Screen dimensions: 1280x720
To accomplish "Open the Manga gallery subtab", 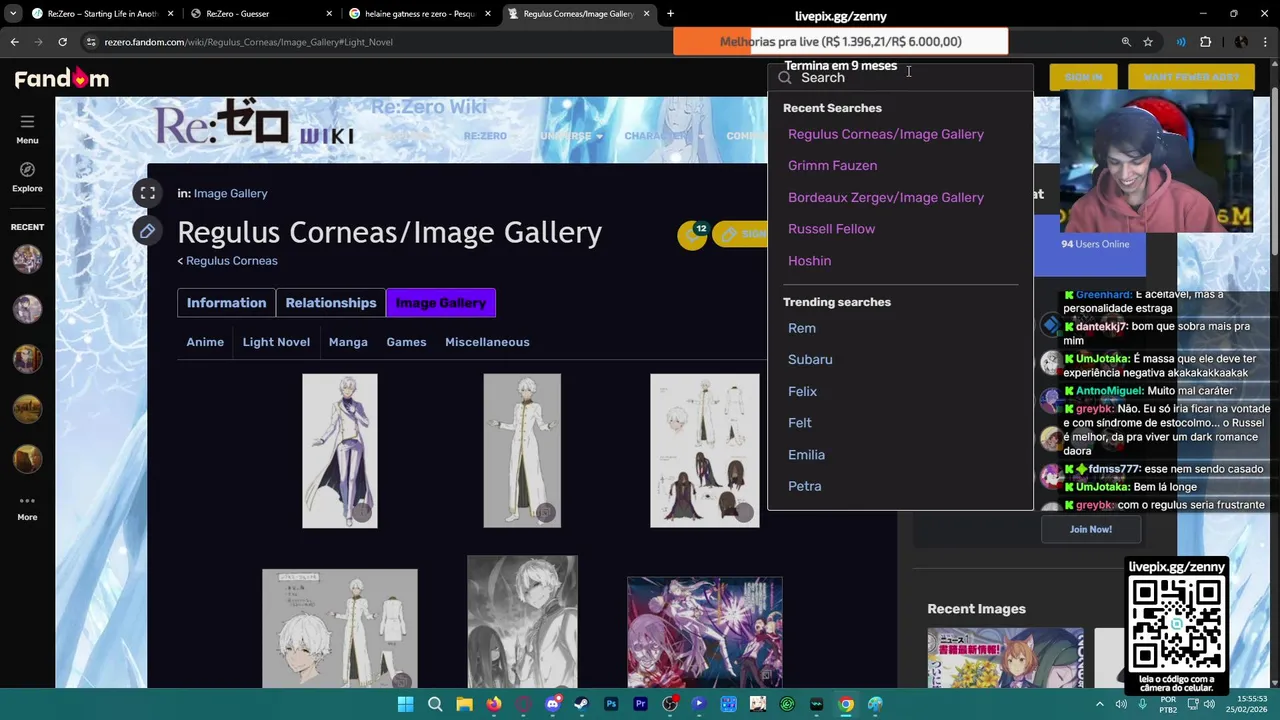I will point(348,342).
